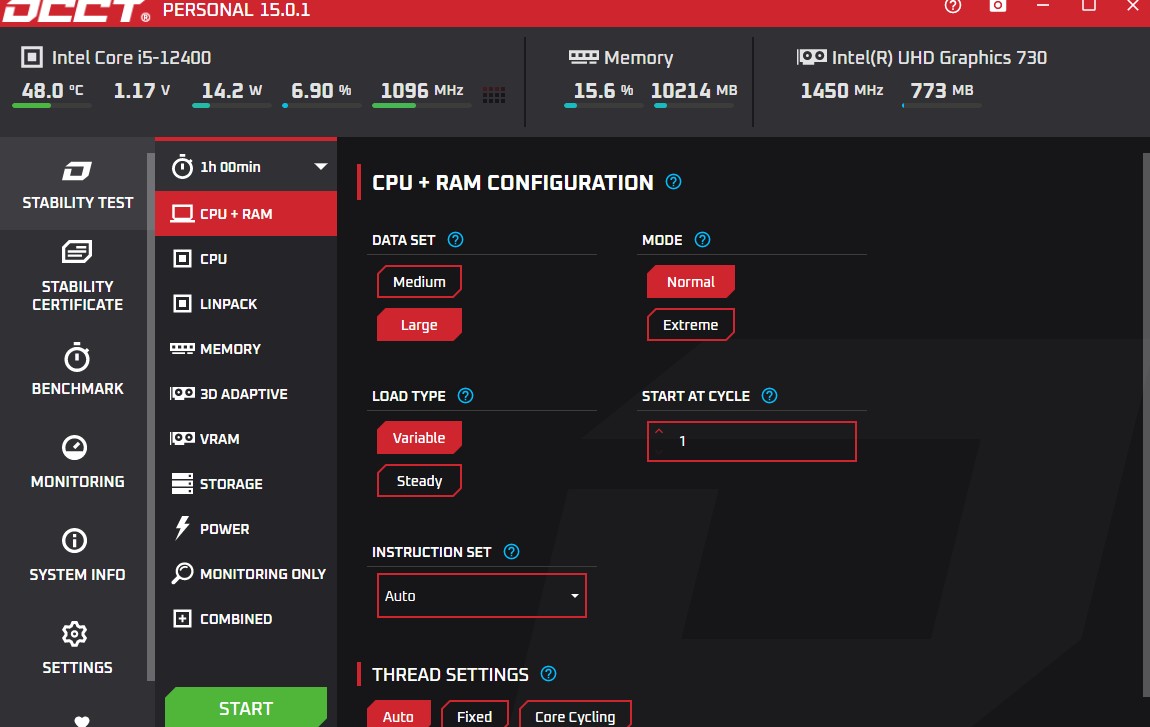Expand the 1h 00min duration dropdown
Viewport: 1150px width, 727px height.
pos(320,167)
